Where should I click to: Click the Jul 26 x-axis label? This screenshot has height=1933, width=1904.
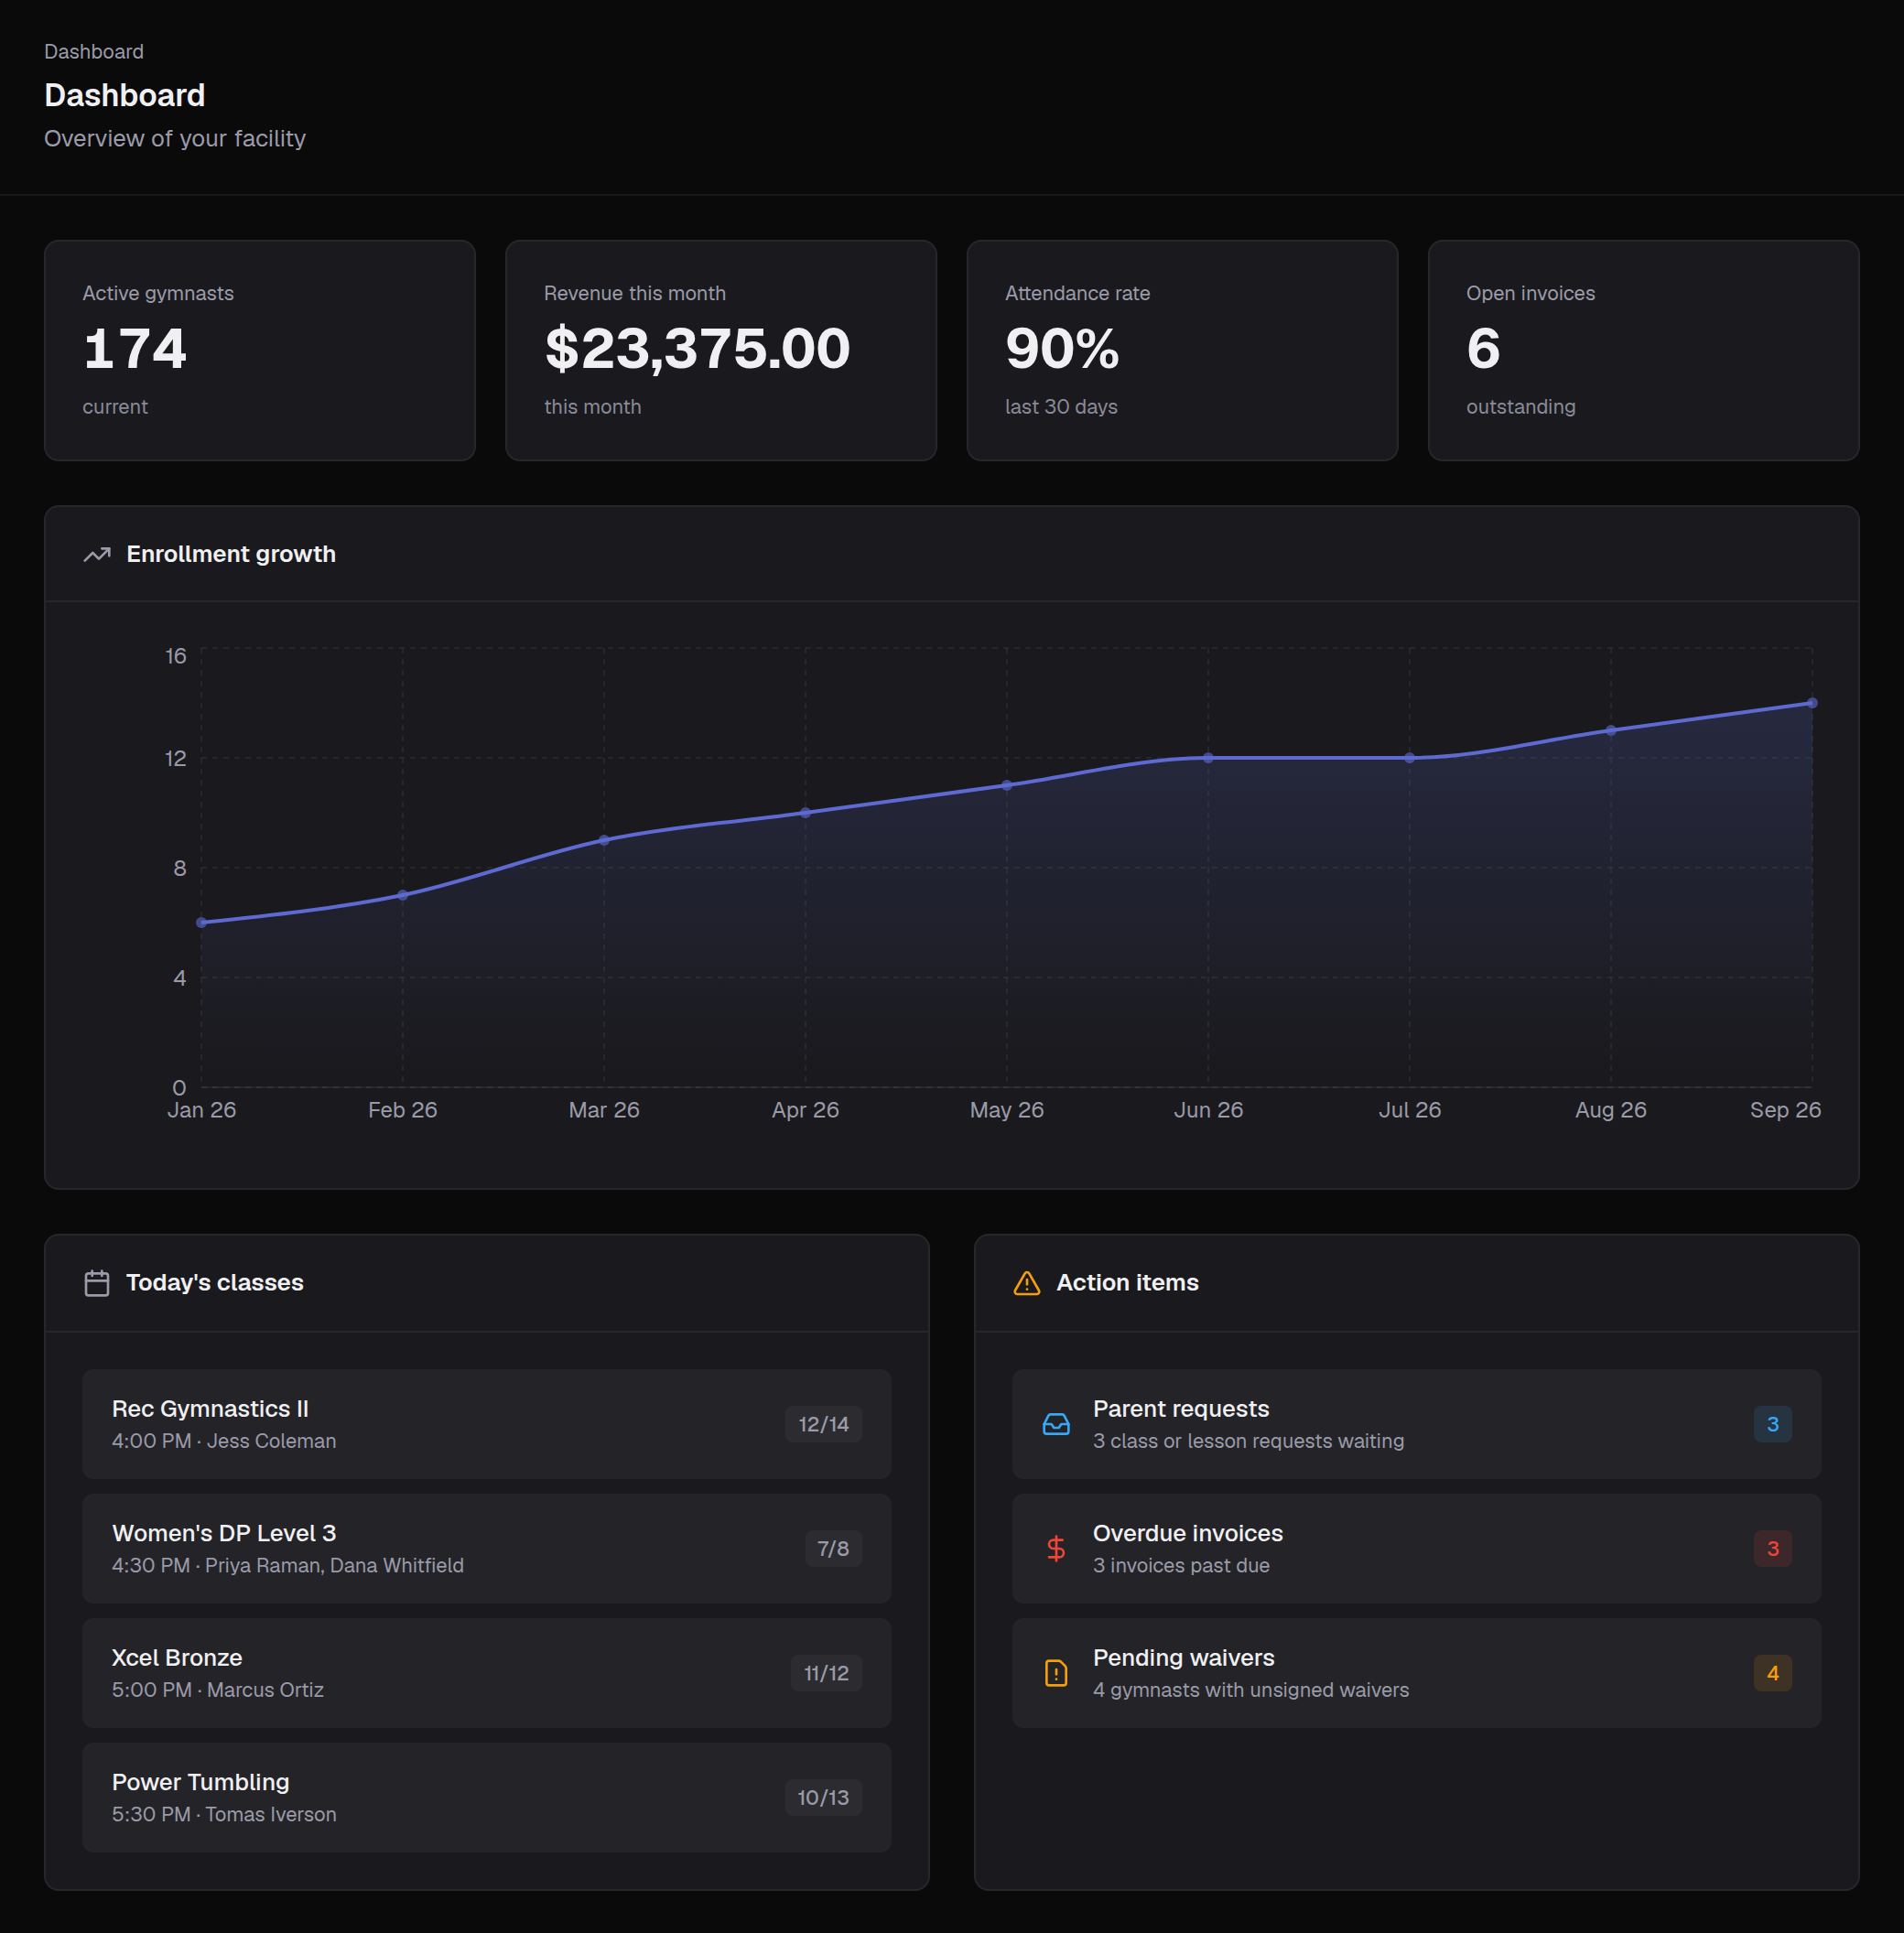click(x=1410, y=1110)
